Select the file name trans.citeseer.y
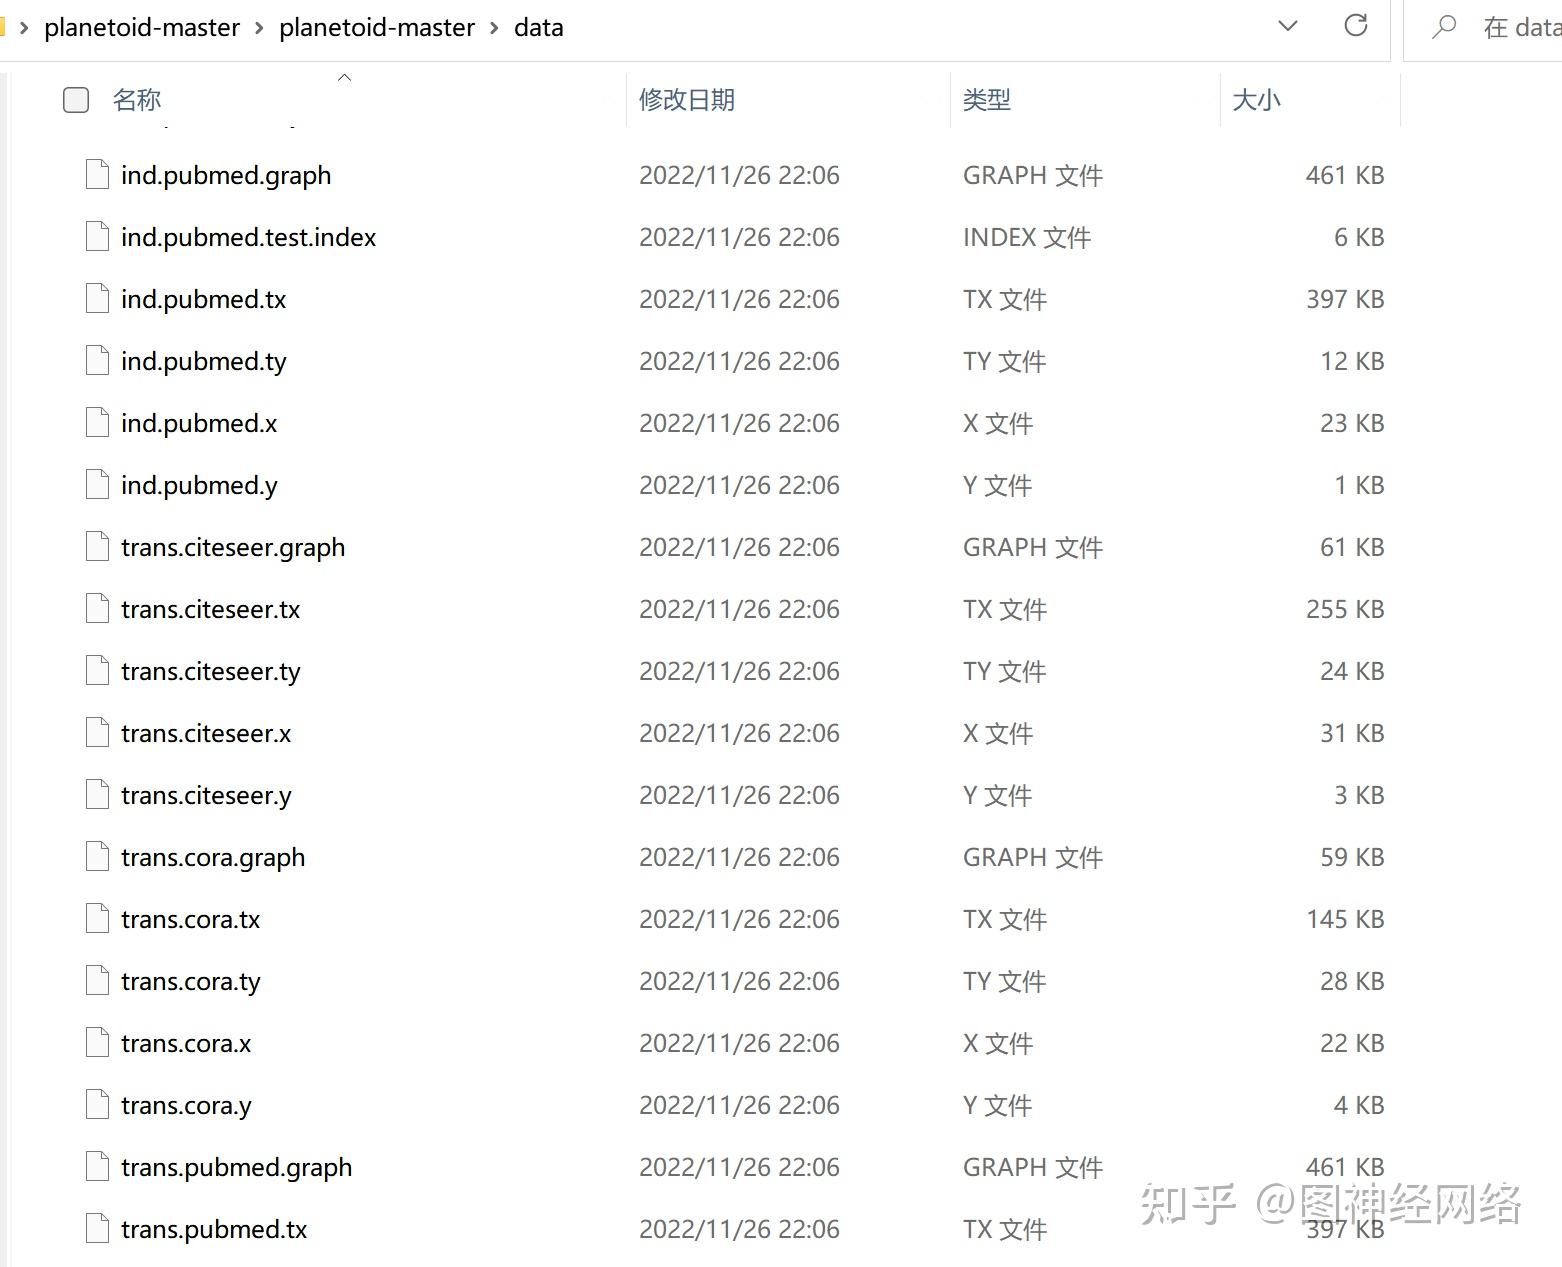The width and height of the screenshot is (1562, 1267). 206,796
